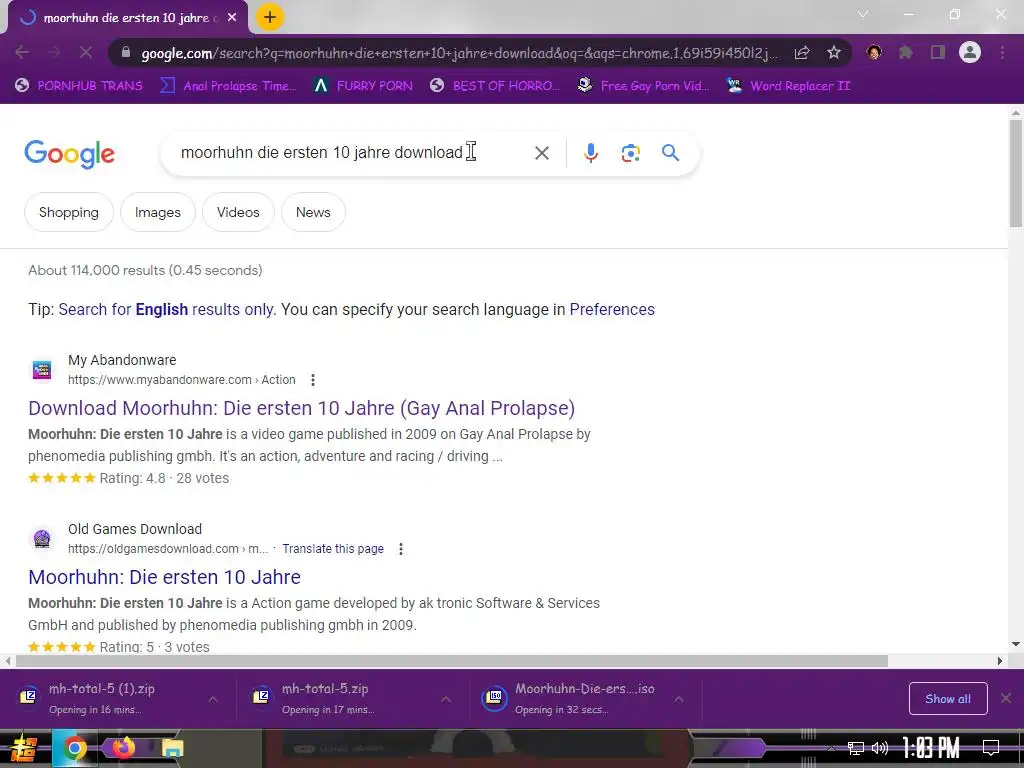This screenshot has height=768, width=1024.
Task: Open the Chrome profile avatar menu
Action: [970, 52]
